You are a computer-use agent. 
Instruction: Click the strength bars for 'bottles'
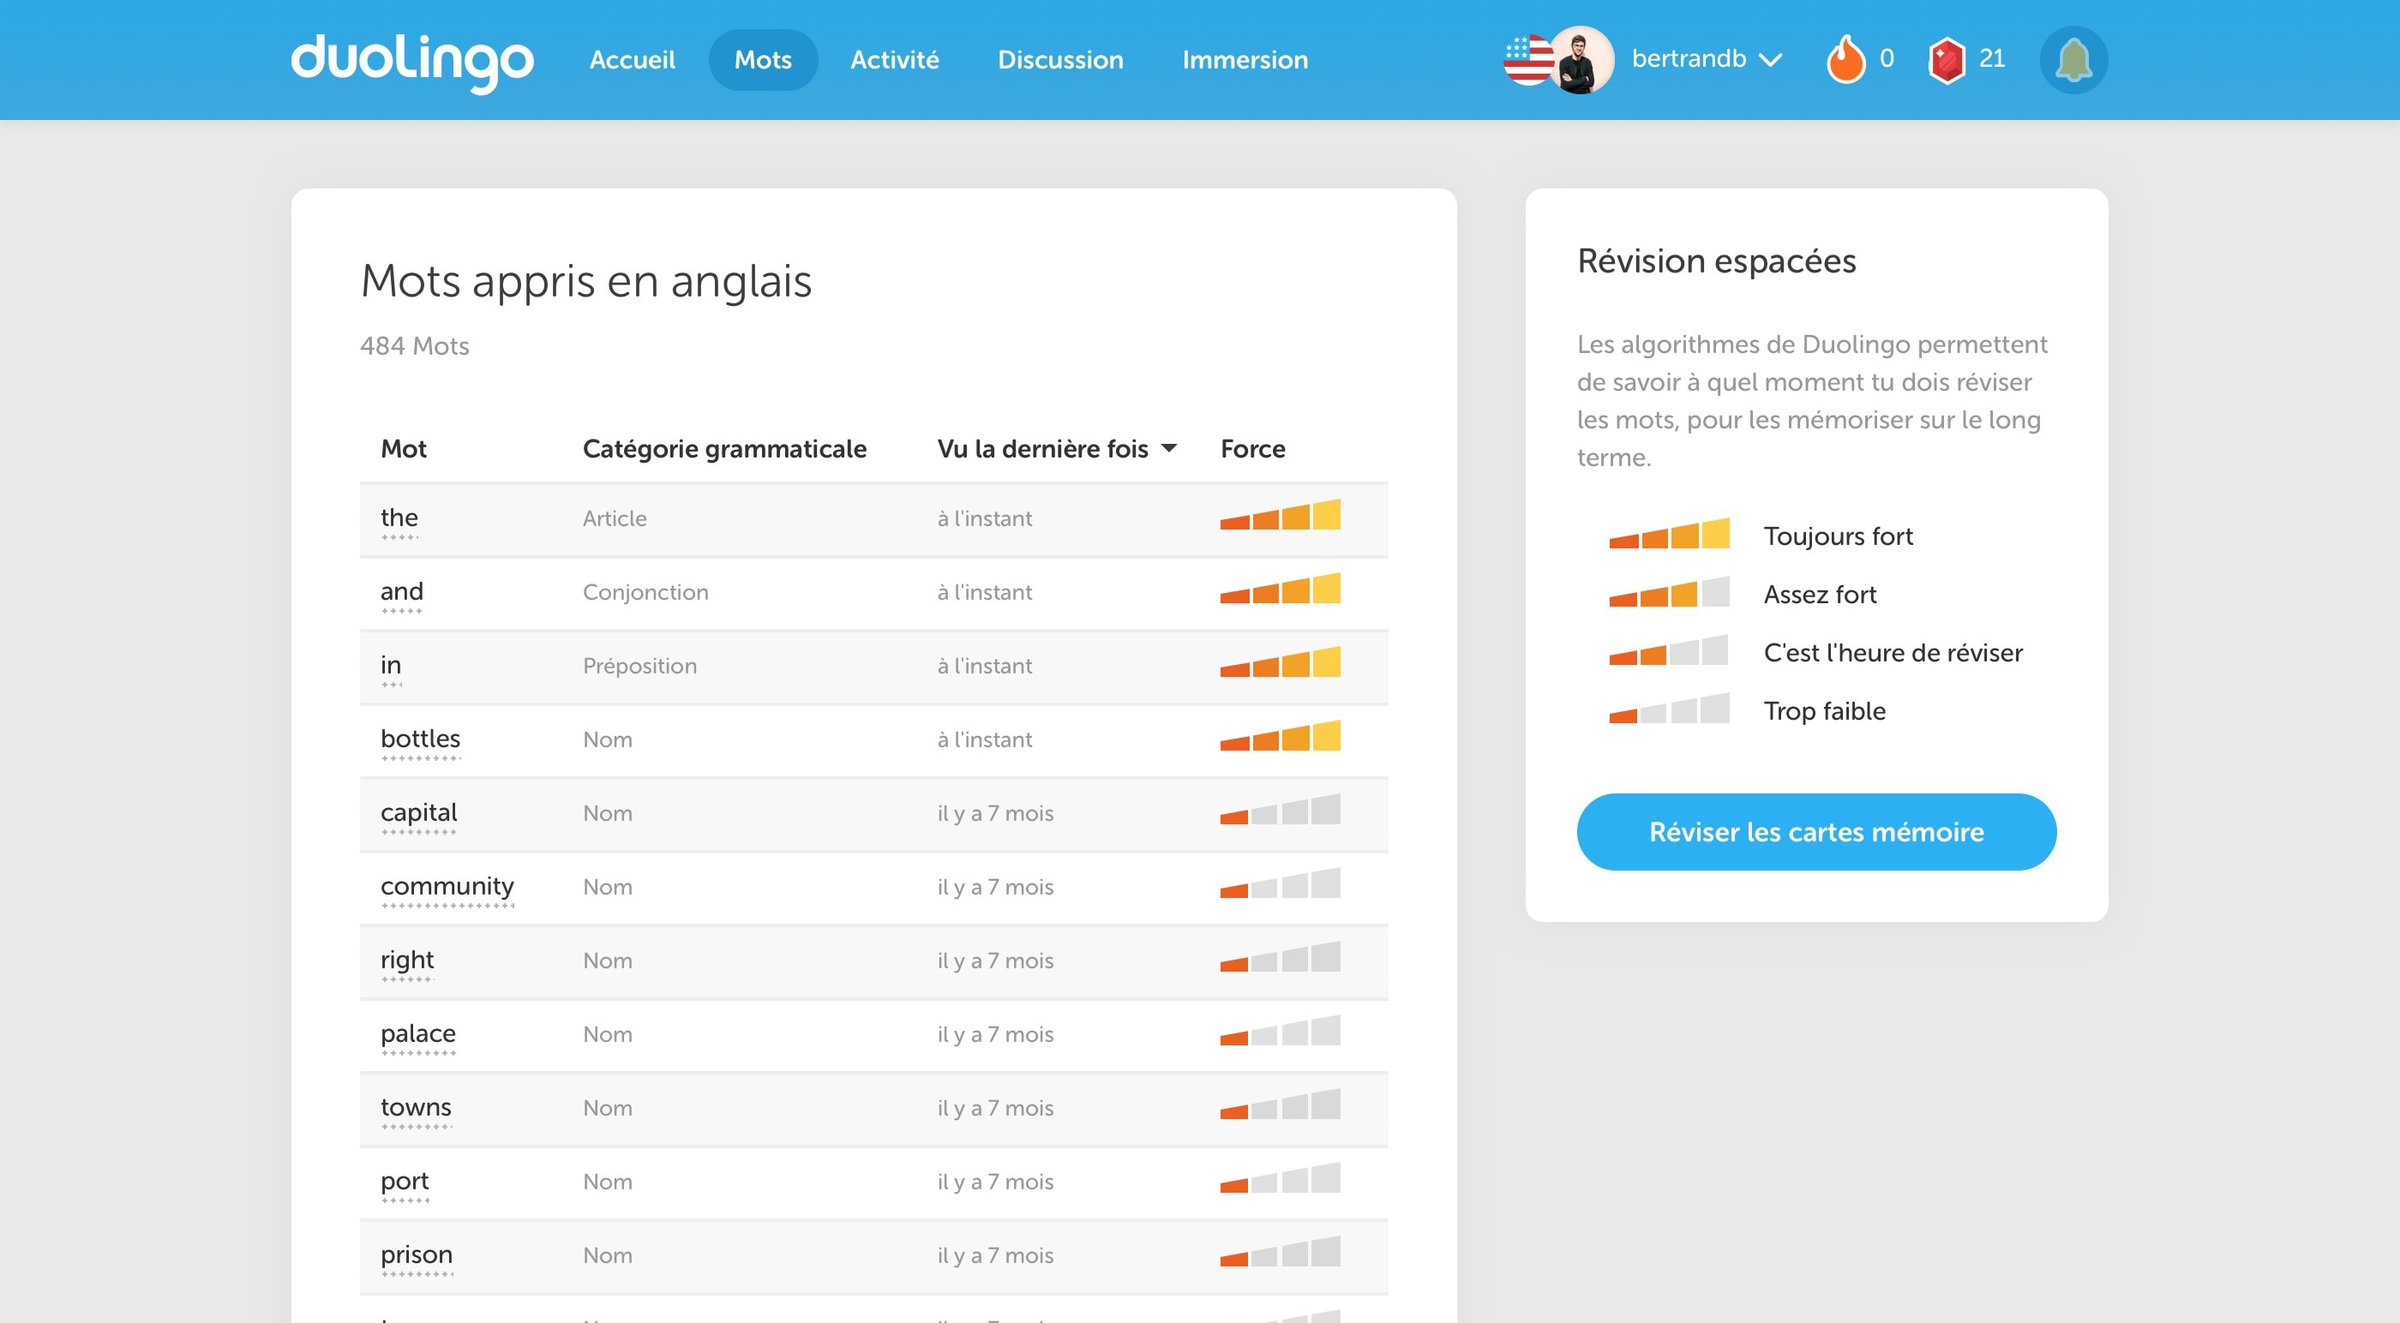pyautogui.click(x=1280, y=736)
